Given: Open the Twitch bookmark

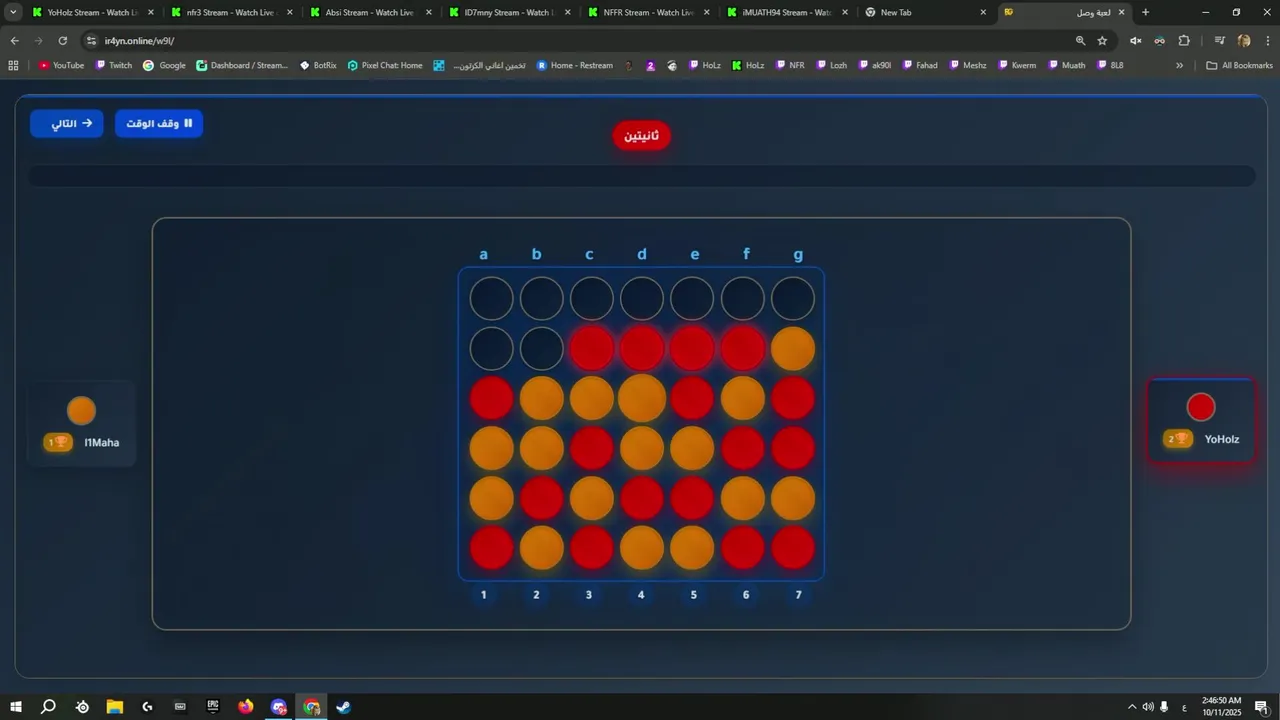Looking at the screenshot, I should [113, 65].
